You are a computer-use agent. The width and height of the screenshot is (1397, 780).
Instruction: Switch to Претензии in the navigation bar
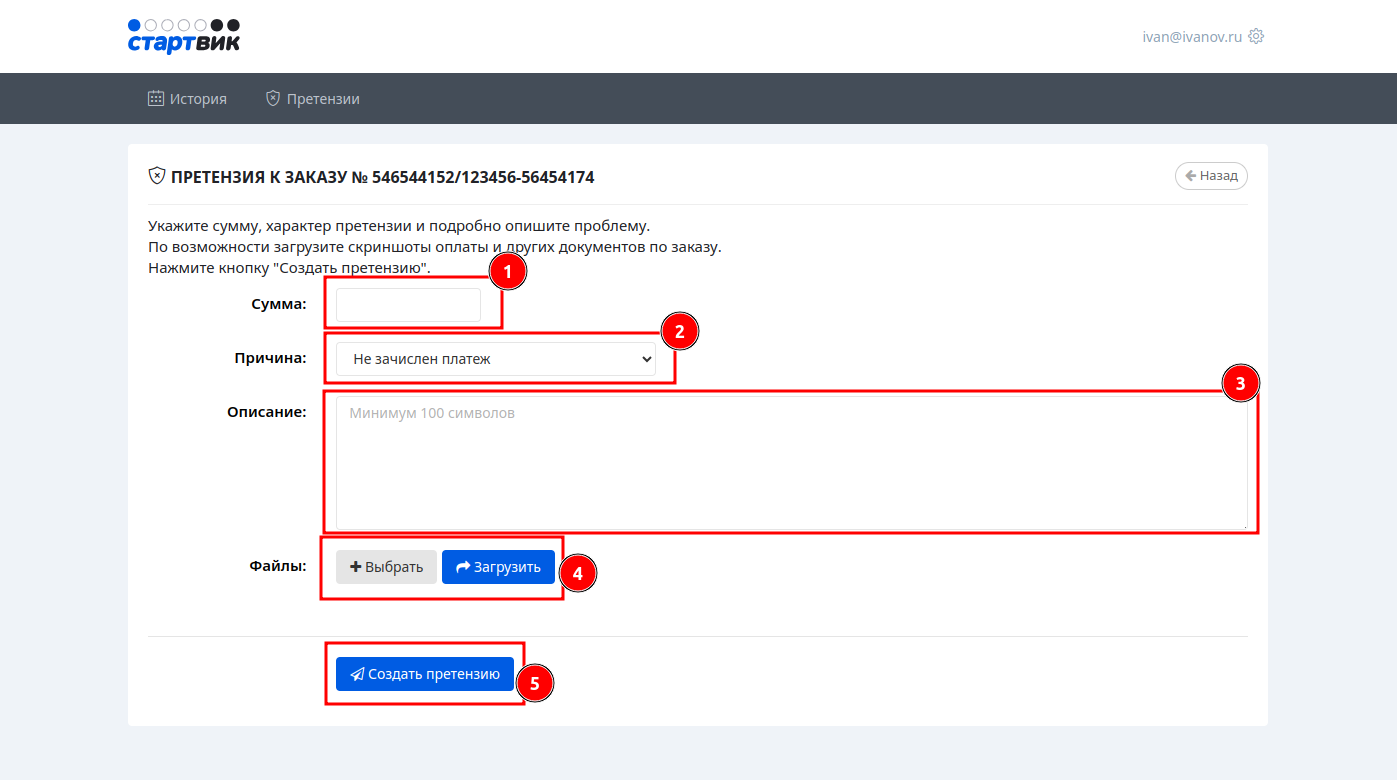click(x=312, y=99)
